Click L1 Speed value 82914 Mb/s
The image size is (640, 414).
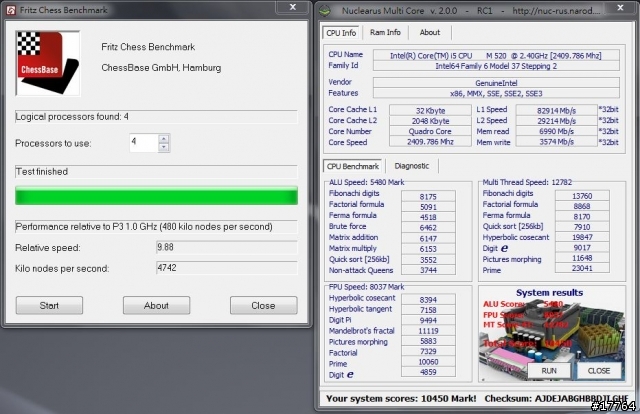tap(557, 111)
